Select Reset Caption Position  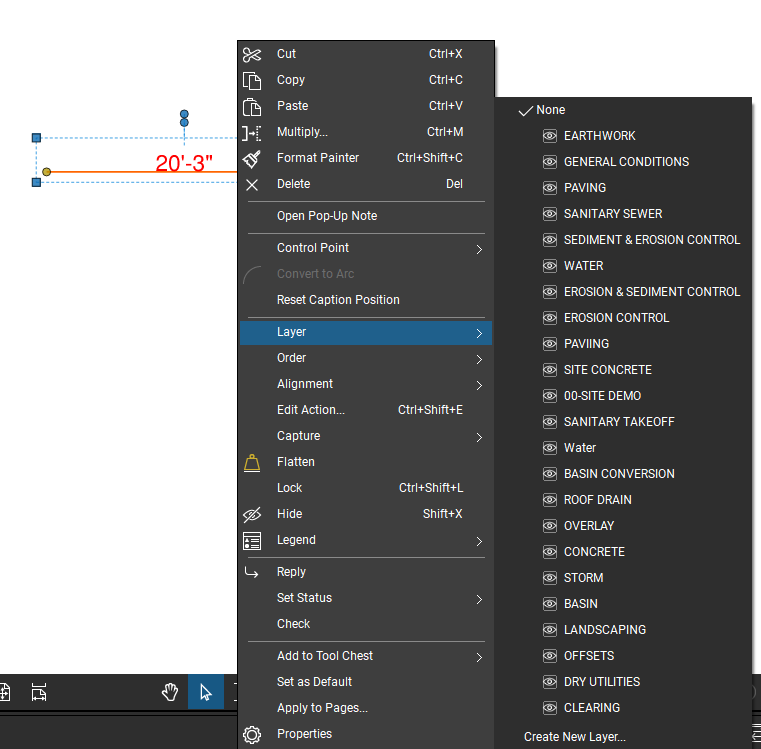[x=366, y=300]
